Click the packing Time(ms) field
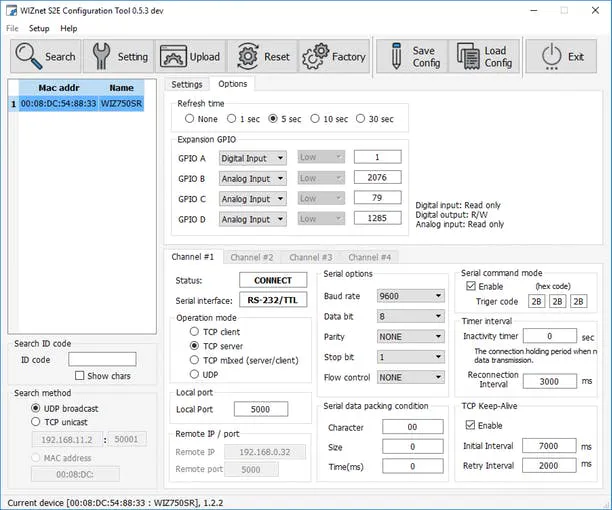The width and height of the screenshot is (612, 510). point(413,466)
